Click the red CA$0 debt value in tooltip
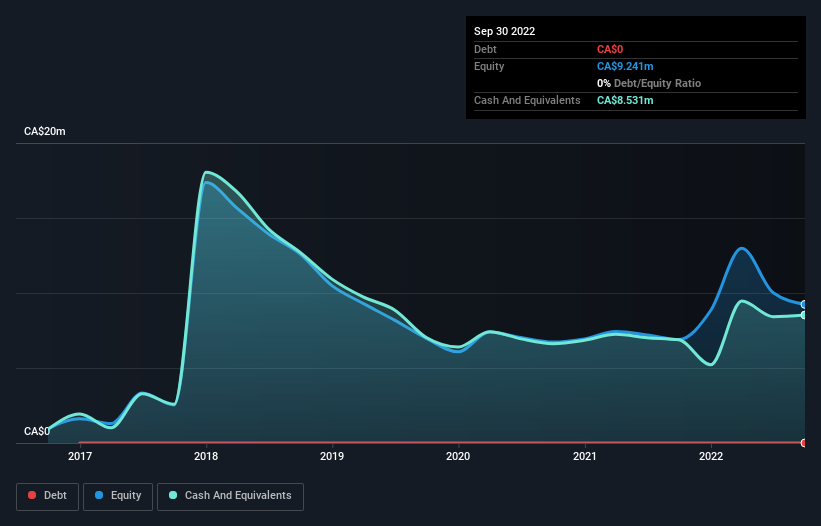Screen dimensions: 821x526 click(610, 49)
